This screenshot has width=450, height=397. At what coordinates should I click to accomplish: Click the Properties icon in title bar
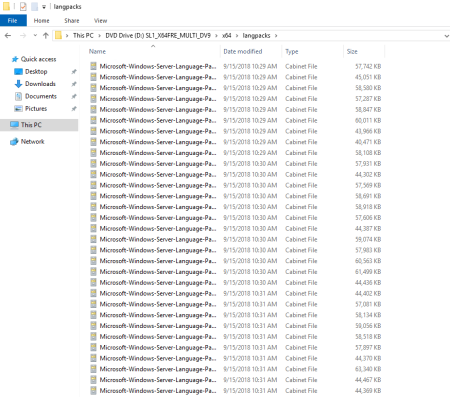pyautogui.click(x=23, y=6)
